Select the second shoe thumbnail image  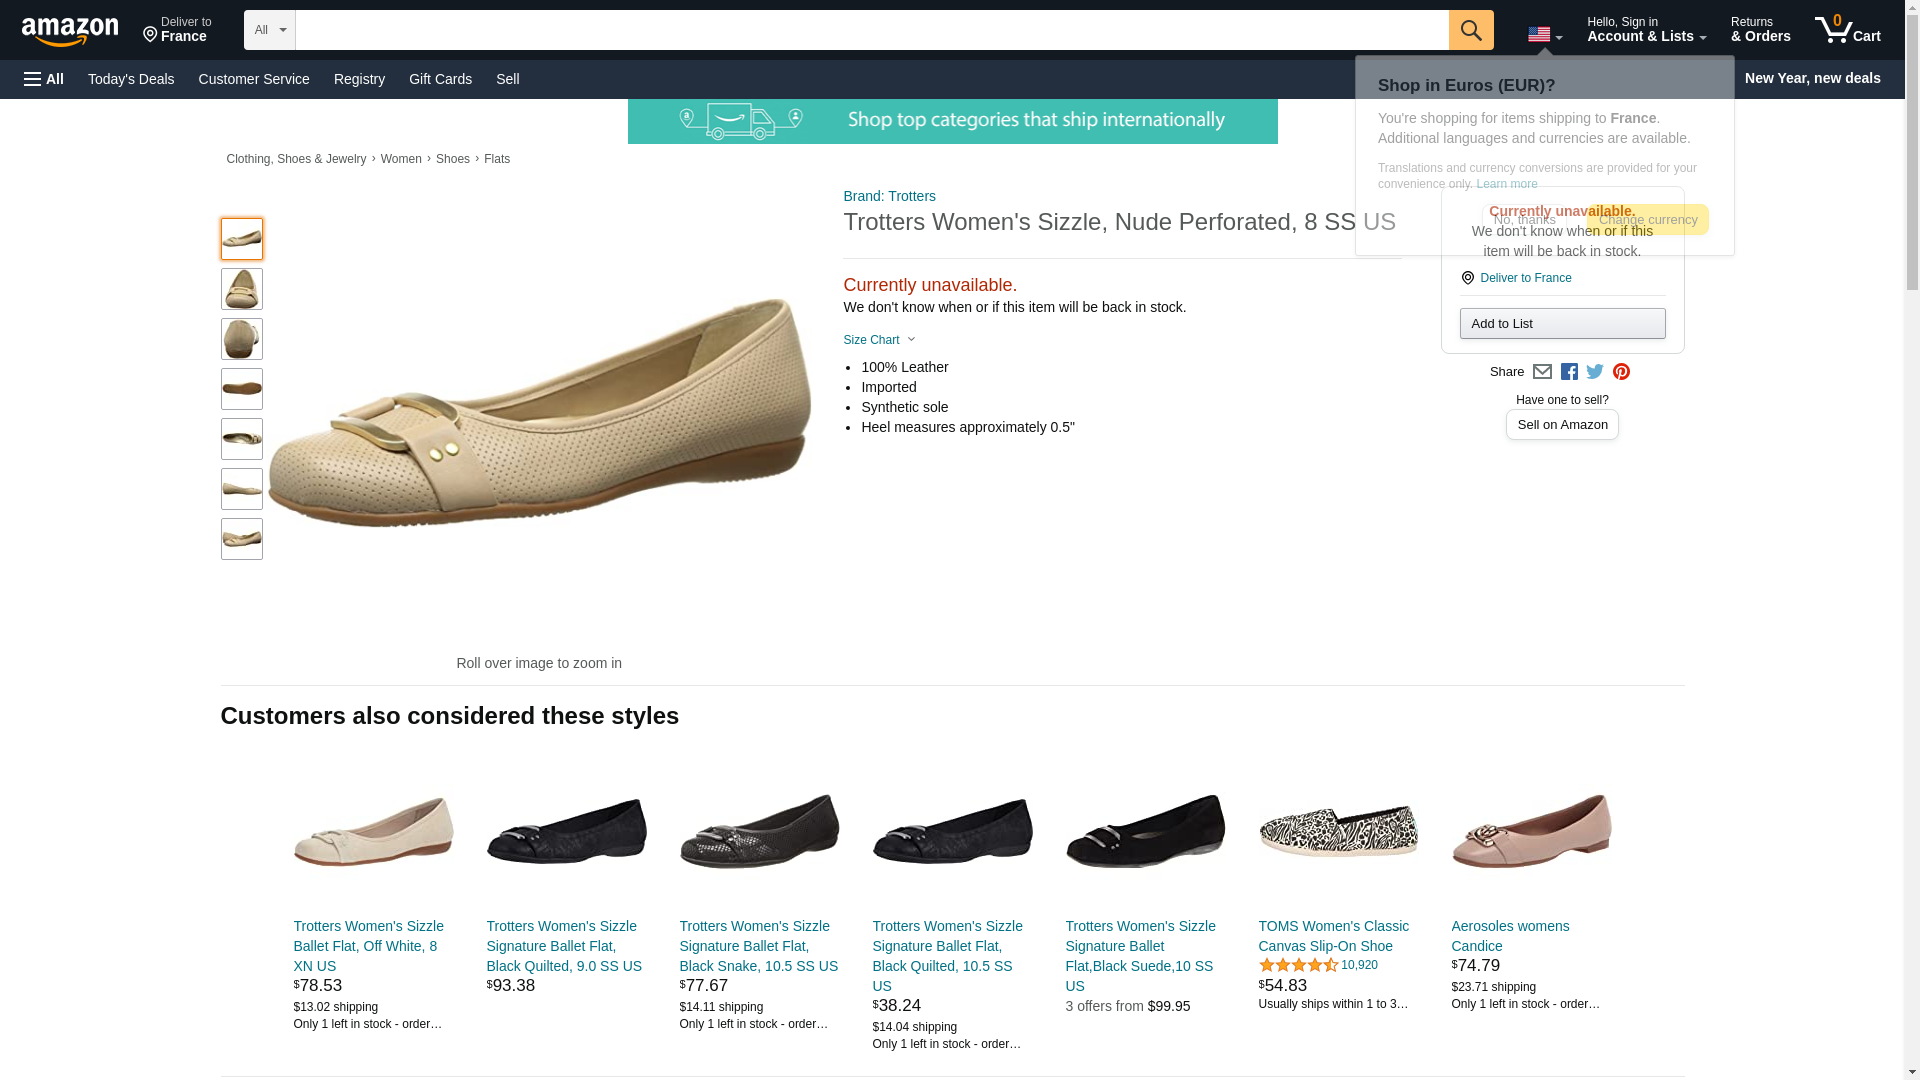pos(241,289)
